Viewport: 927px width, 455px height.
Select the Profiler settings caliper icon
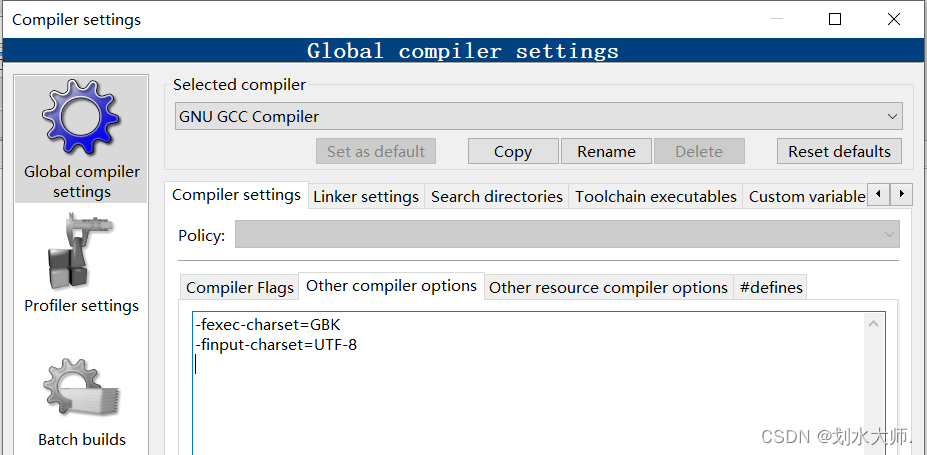pos(81,254)
